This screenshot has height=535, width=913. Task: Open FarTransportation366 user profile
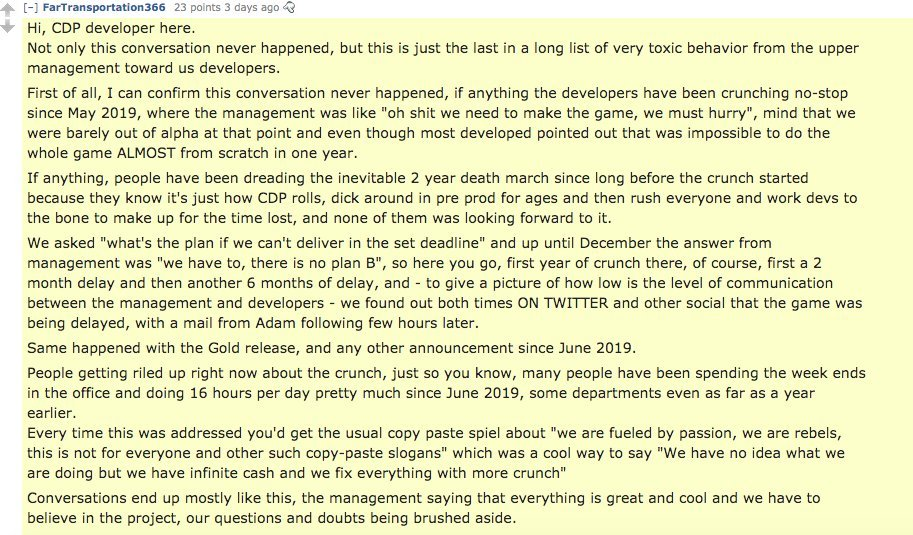pyautogui.click(x=104, y=8)
